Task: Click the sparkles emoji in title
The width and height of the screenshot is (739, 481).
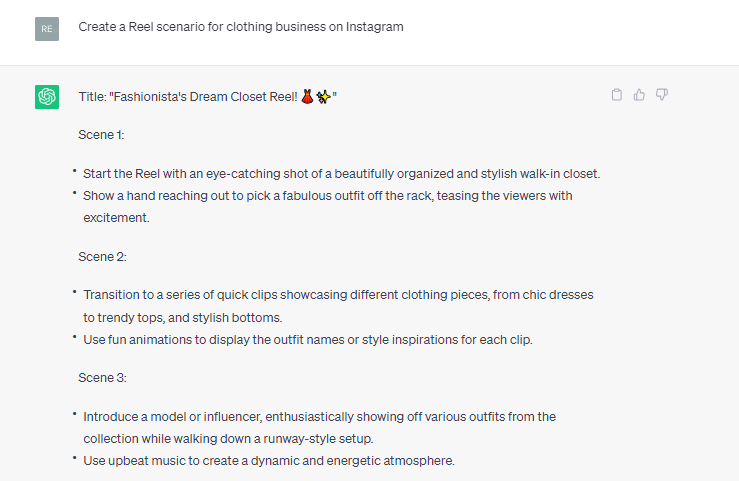Action: pos(323,97)
